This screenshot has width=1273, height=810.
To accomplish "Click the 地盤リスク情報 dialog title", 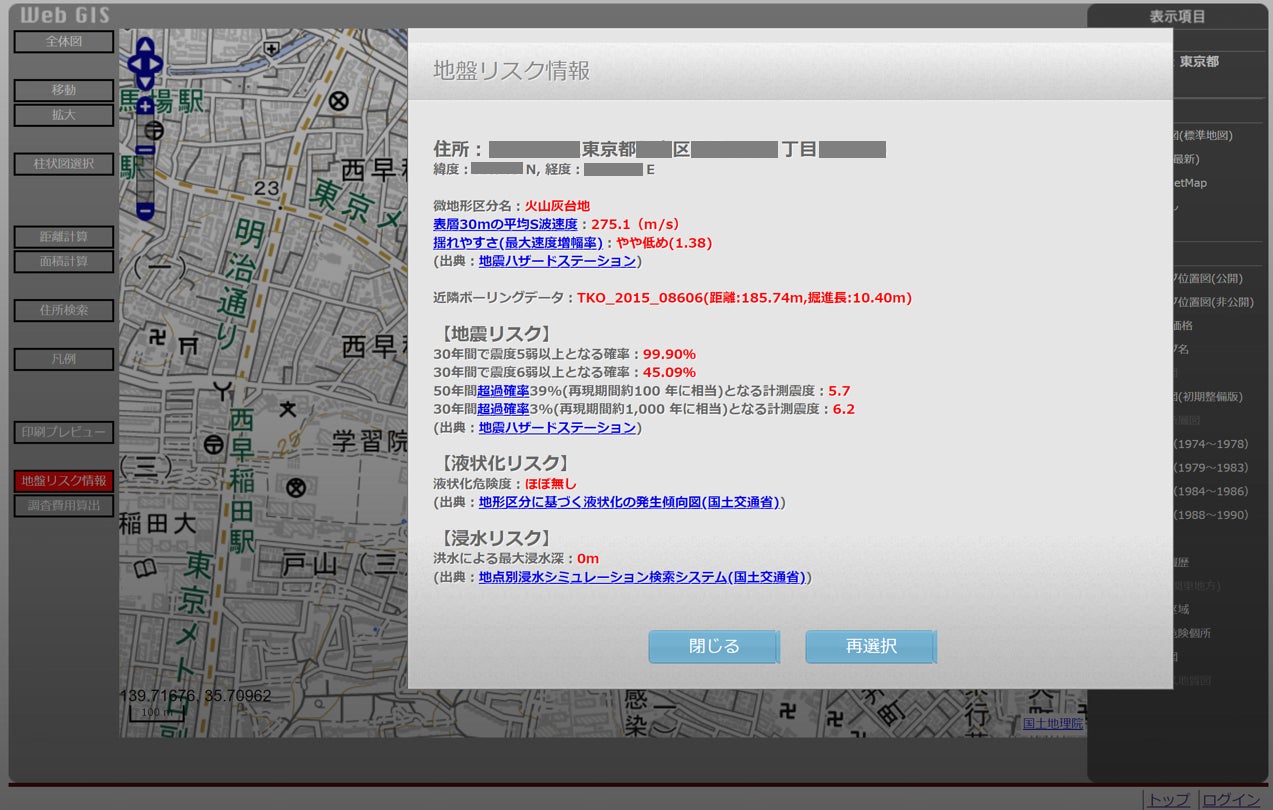I will coord(511,70).
